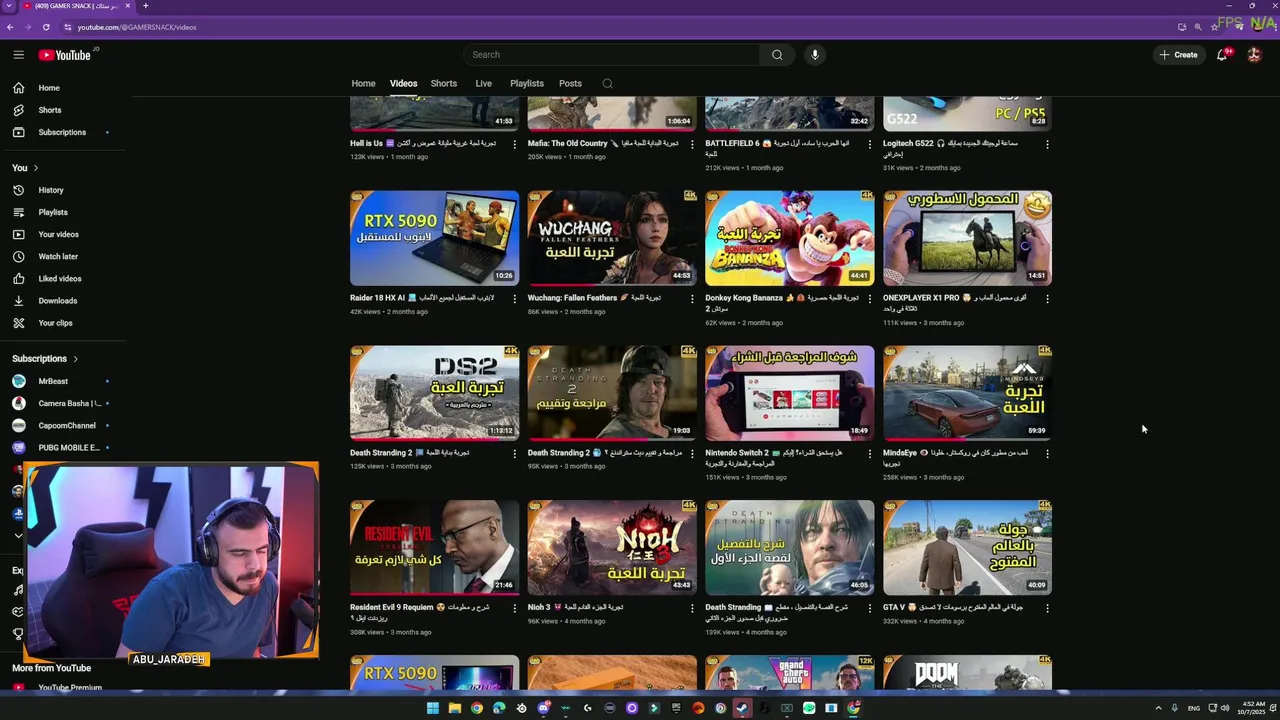This screenshot has width=1280, height=720.
Task: Click the YouTube search input field
Action: 610,55
